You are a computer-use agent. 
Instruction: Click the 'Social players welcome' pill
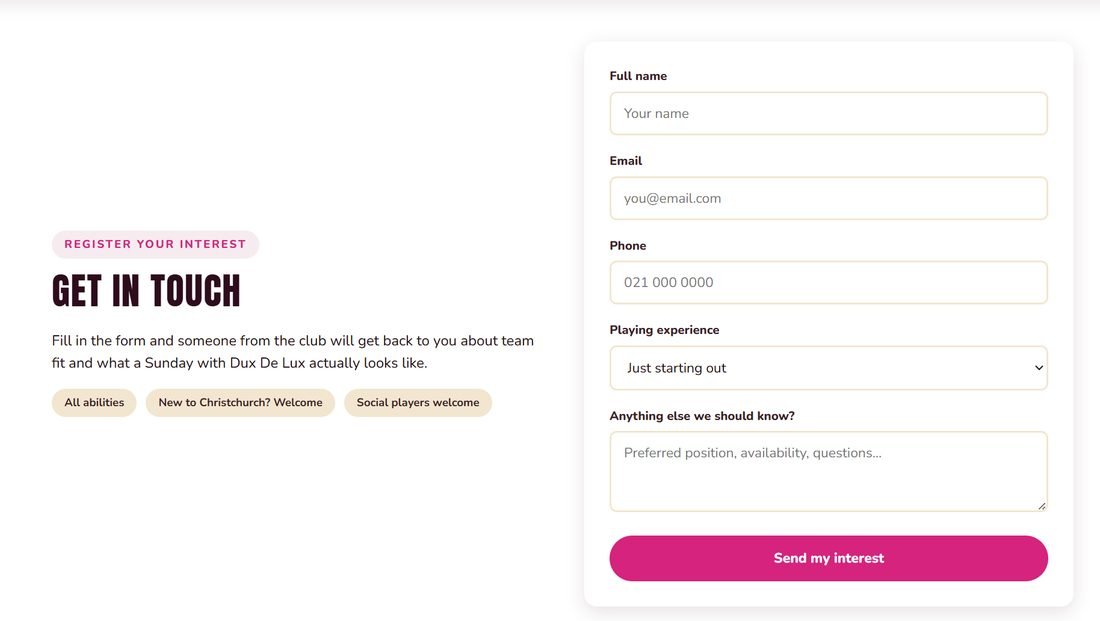(417, 403)
